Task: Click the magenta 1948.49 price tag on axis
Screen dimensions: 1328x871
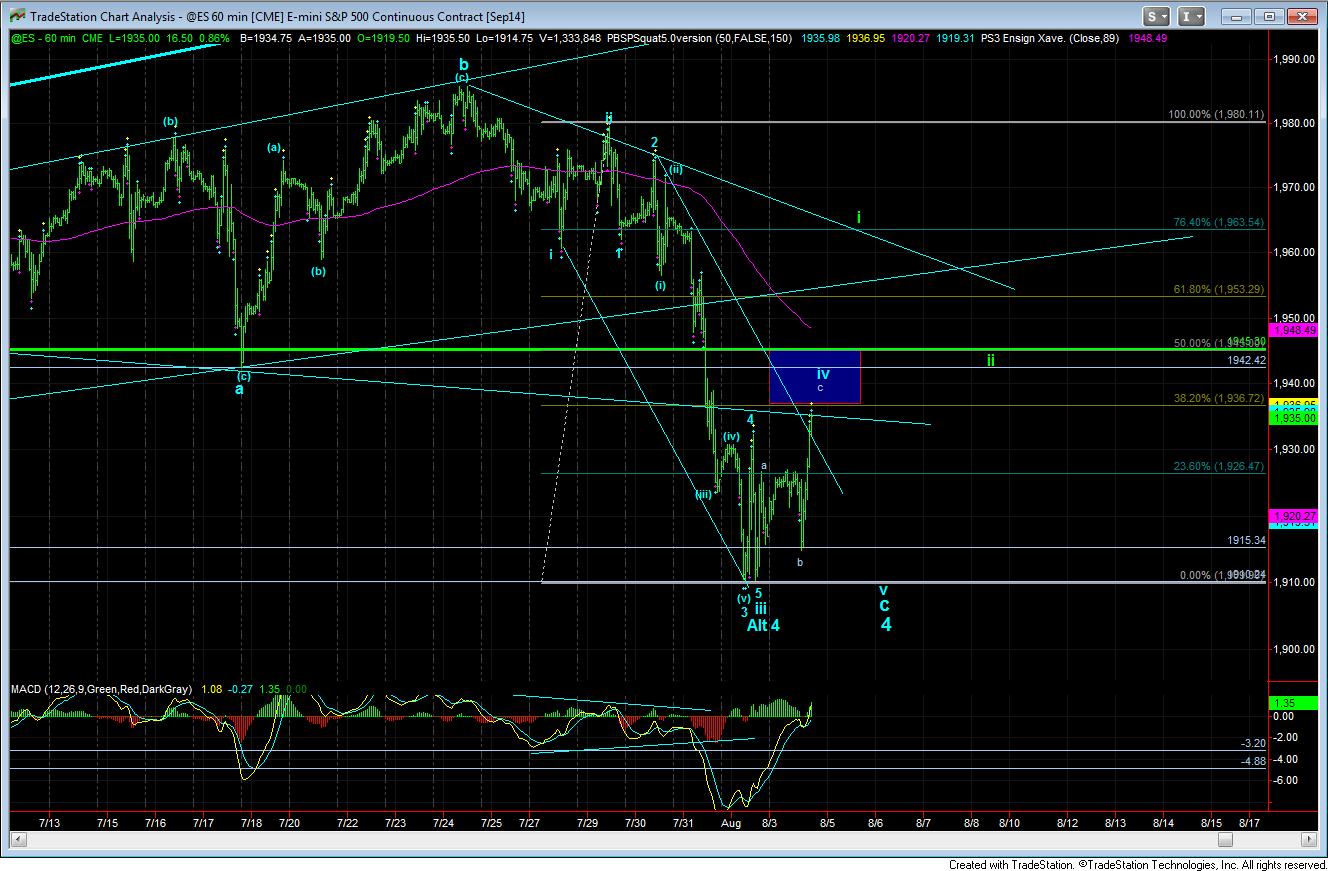Action: (1293, 329)
